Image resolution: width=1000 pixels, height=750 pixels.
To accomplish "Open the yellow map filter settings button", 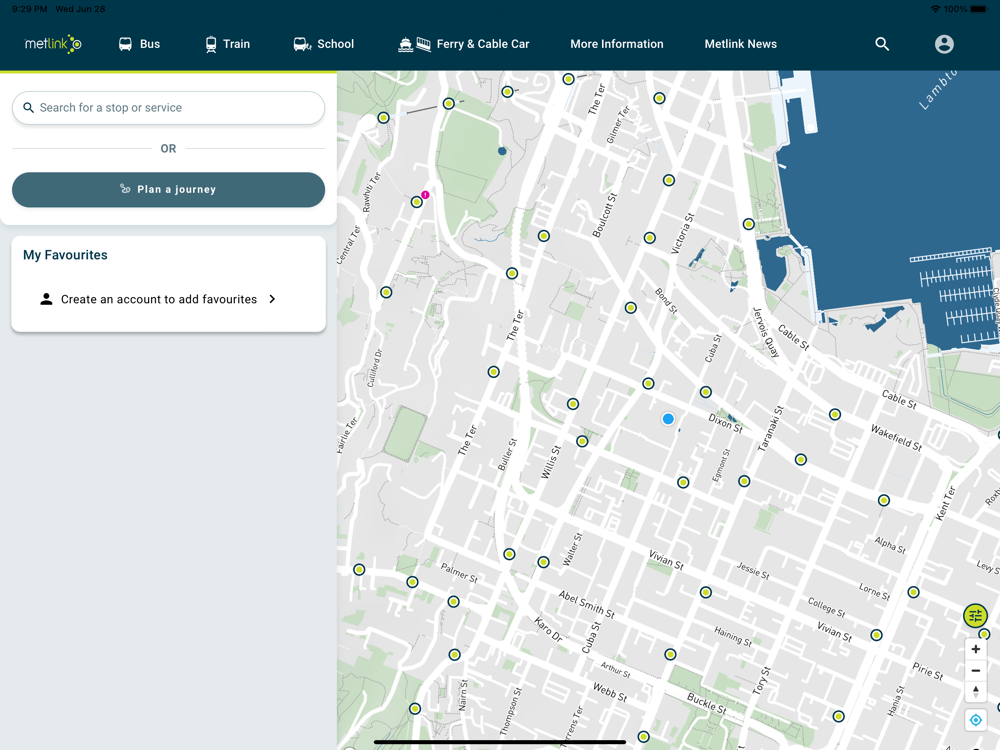I will click(x=975, y=616).
